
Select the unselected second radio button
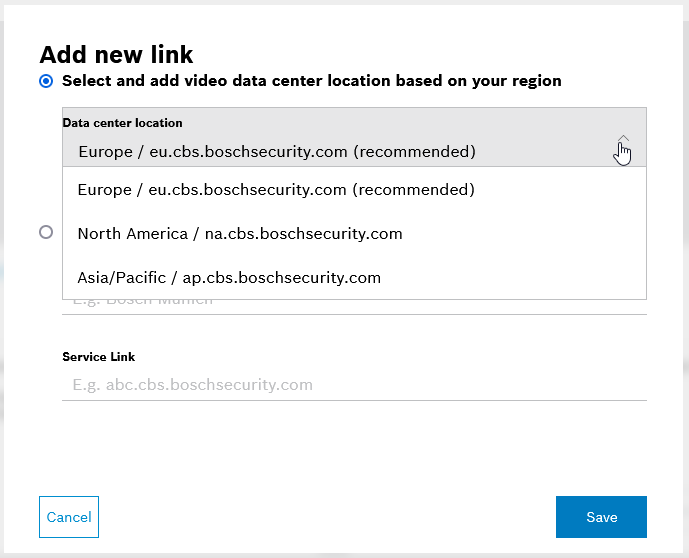[46, 232]
